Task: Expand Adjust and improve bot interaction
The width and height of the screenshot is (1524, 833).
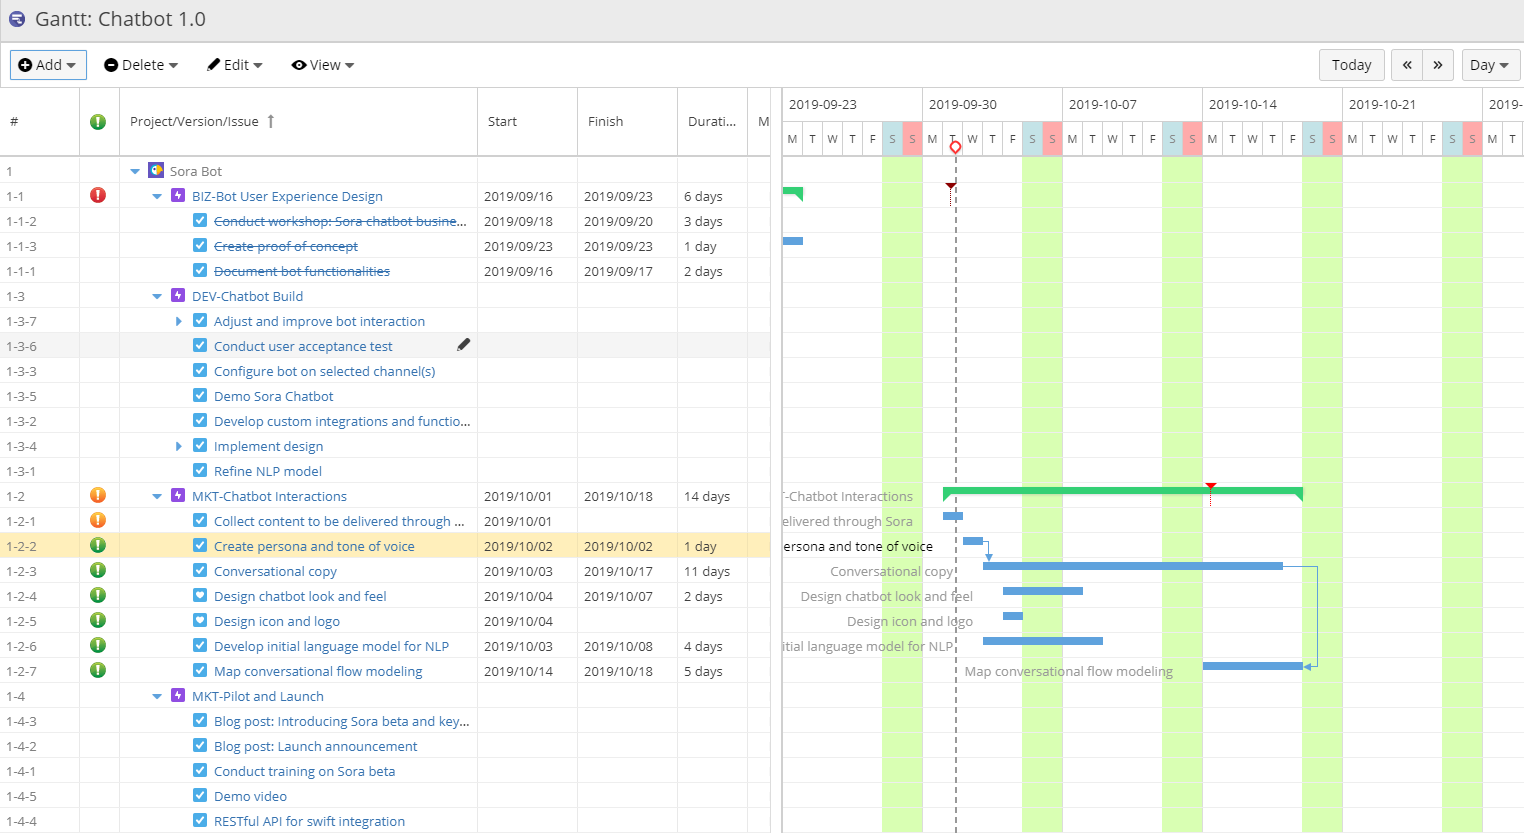Action: 178,320
